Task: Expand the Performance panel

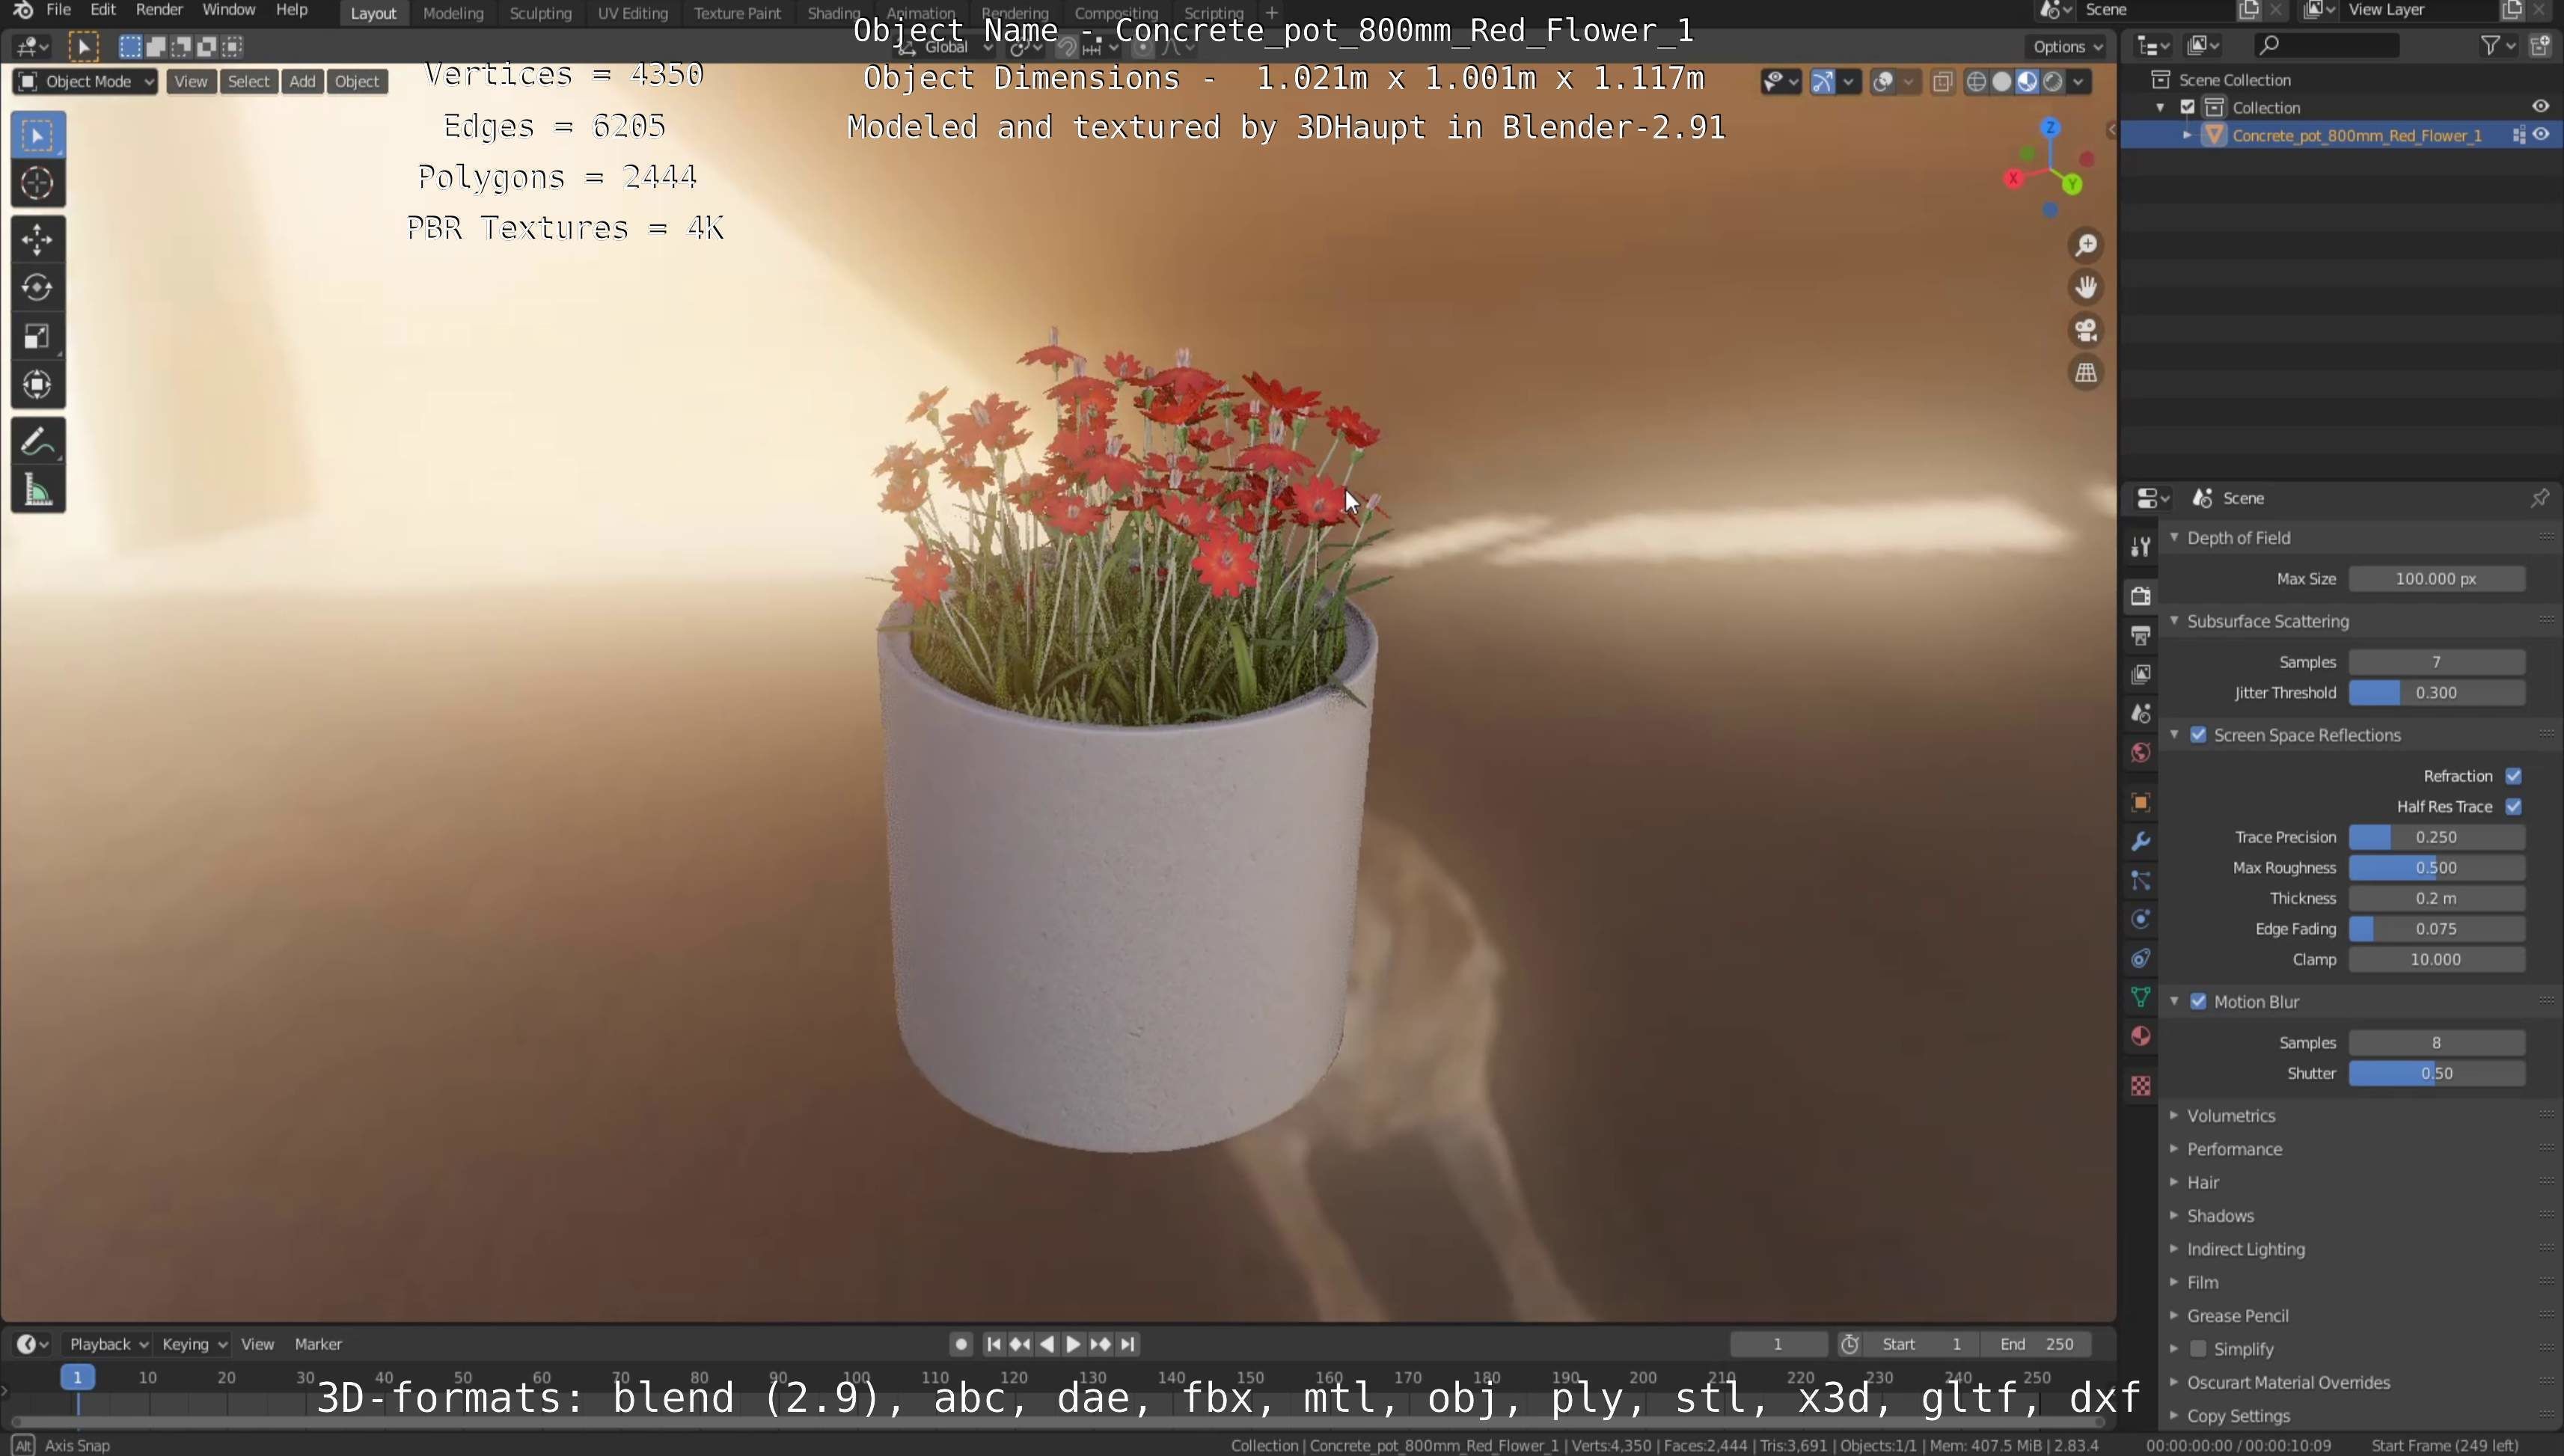Action: click(x=2234, y=1149)
